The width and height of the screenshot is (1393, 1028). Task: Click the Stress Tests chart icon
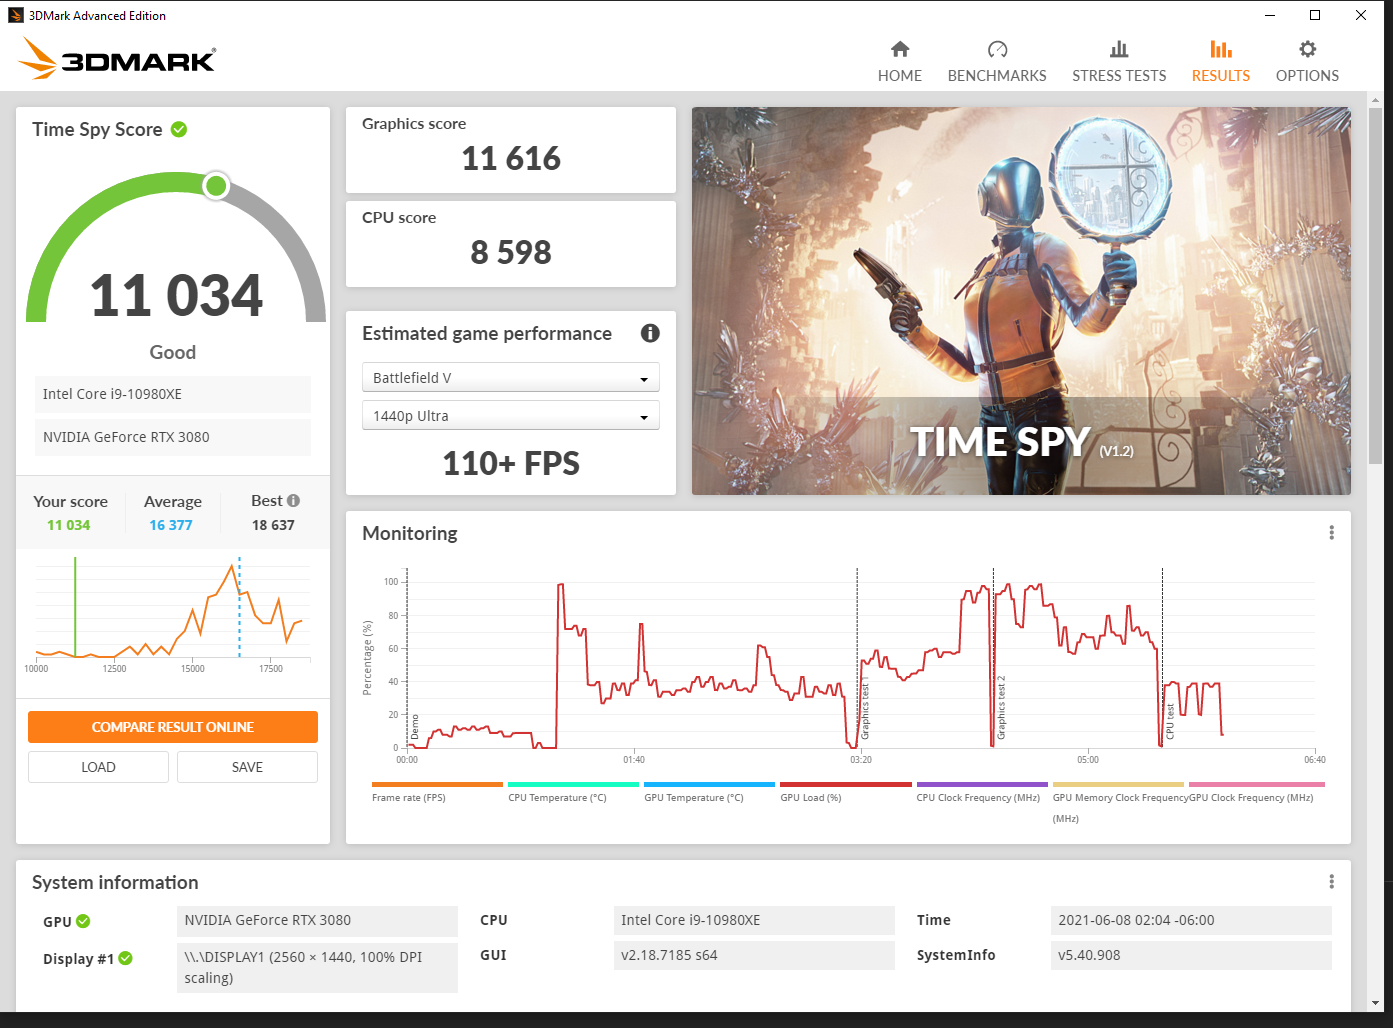[1119, 49]
